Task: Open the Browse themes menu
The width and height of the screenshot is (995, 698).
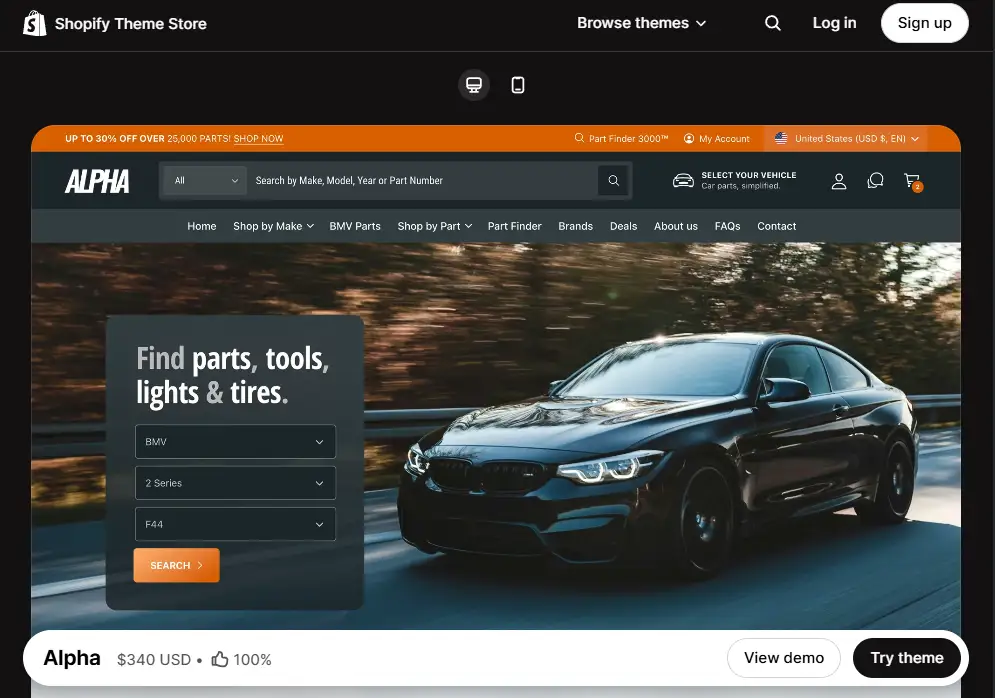Action: click(641, 22)
